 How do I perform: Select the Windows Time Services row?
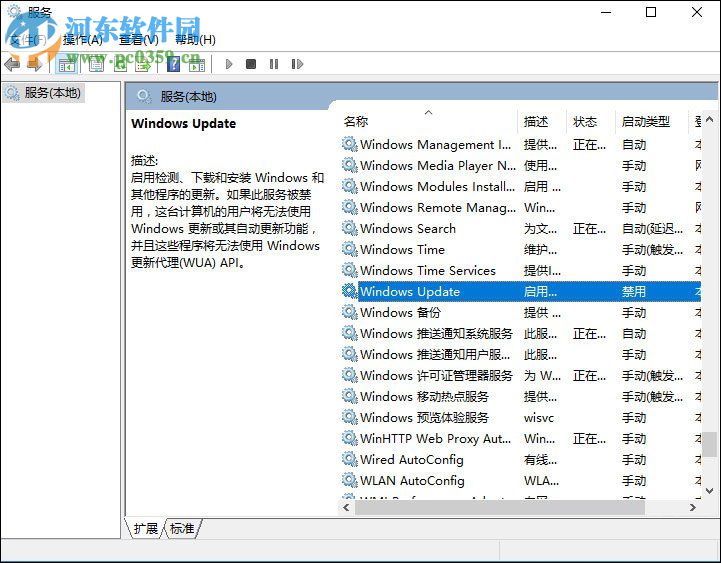pos(521,270)
